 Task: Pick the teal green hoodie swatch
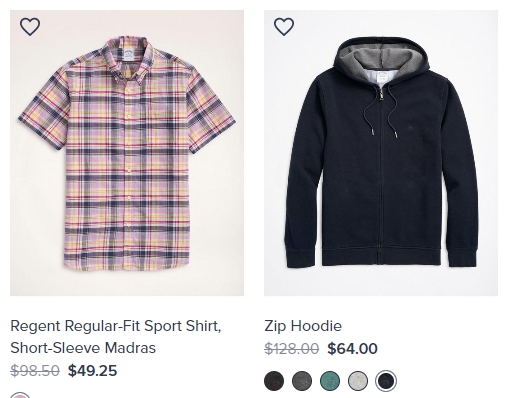[330, 381]
